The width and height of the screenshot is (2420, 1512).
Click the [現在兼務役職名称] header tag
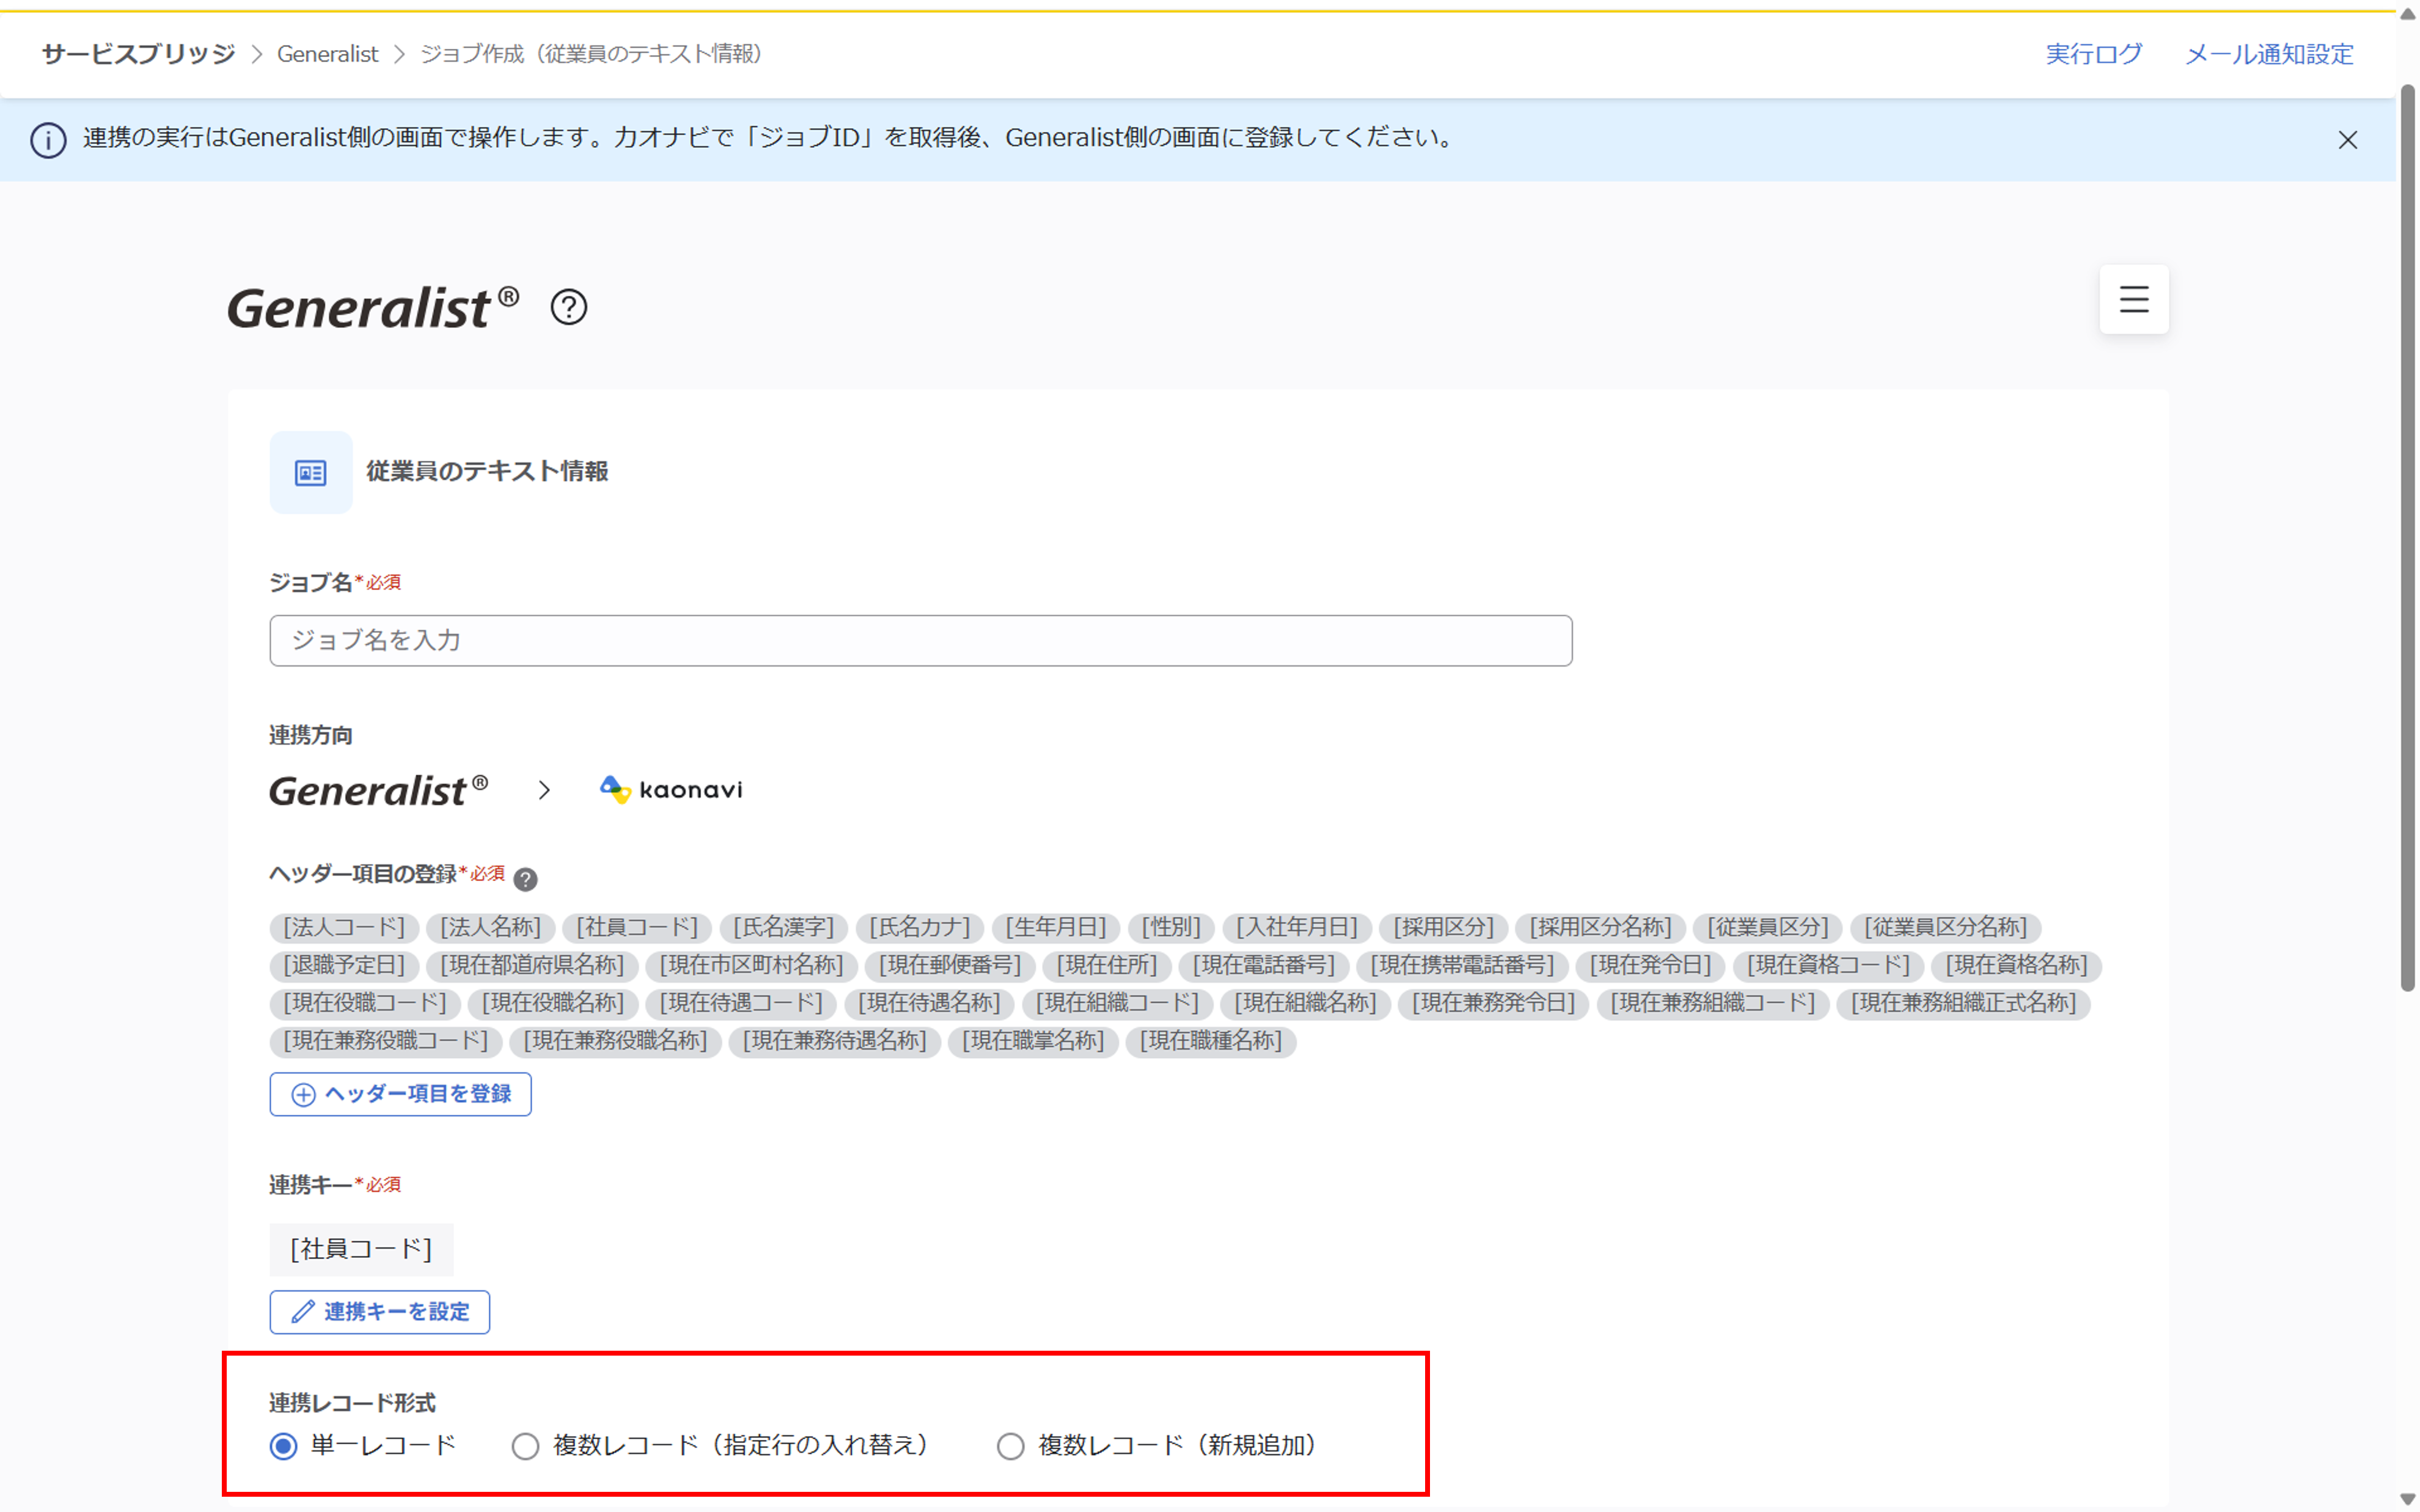[x=615, y=1041]
